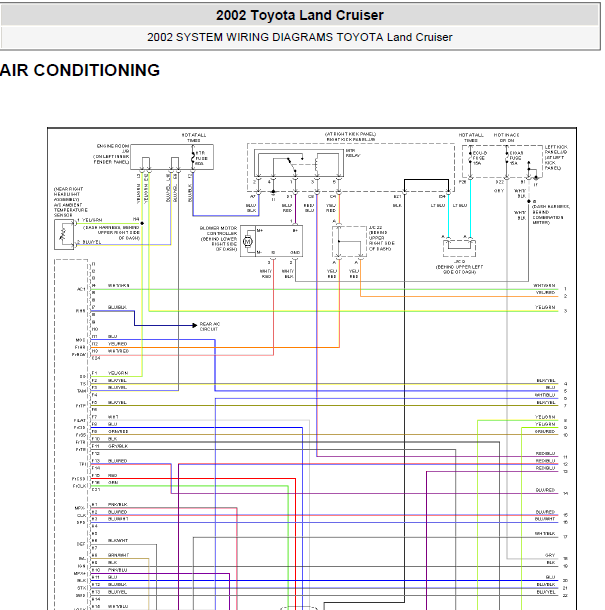Click the "AIR CONDITIONING" heading
Screen dimensions: 605x610
point(80,70)
